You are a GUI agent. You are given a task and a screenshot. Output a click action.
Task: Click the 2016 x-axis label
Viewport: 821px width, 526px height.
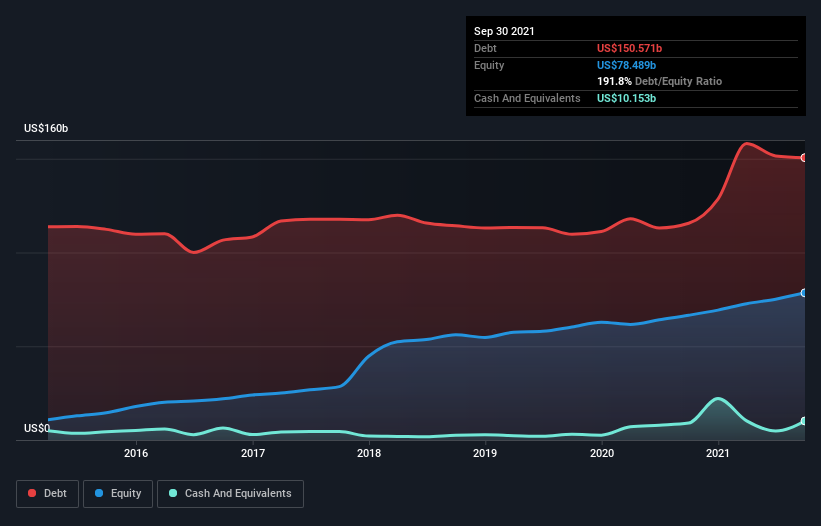tap(136, 453)
